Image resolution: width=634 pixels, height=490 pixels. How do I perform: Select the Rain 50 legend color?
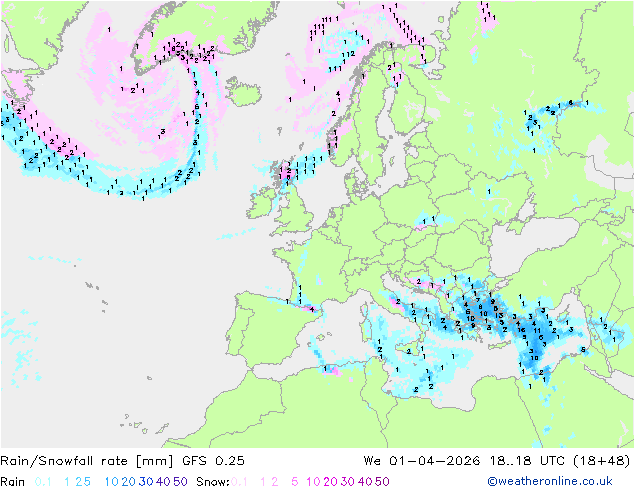180,482
